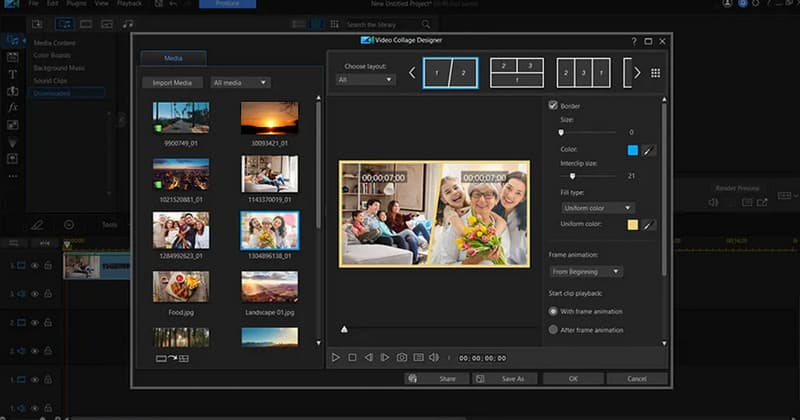
Task: Select the two-frame diagonal layout
Action: [x=451, y=73]
